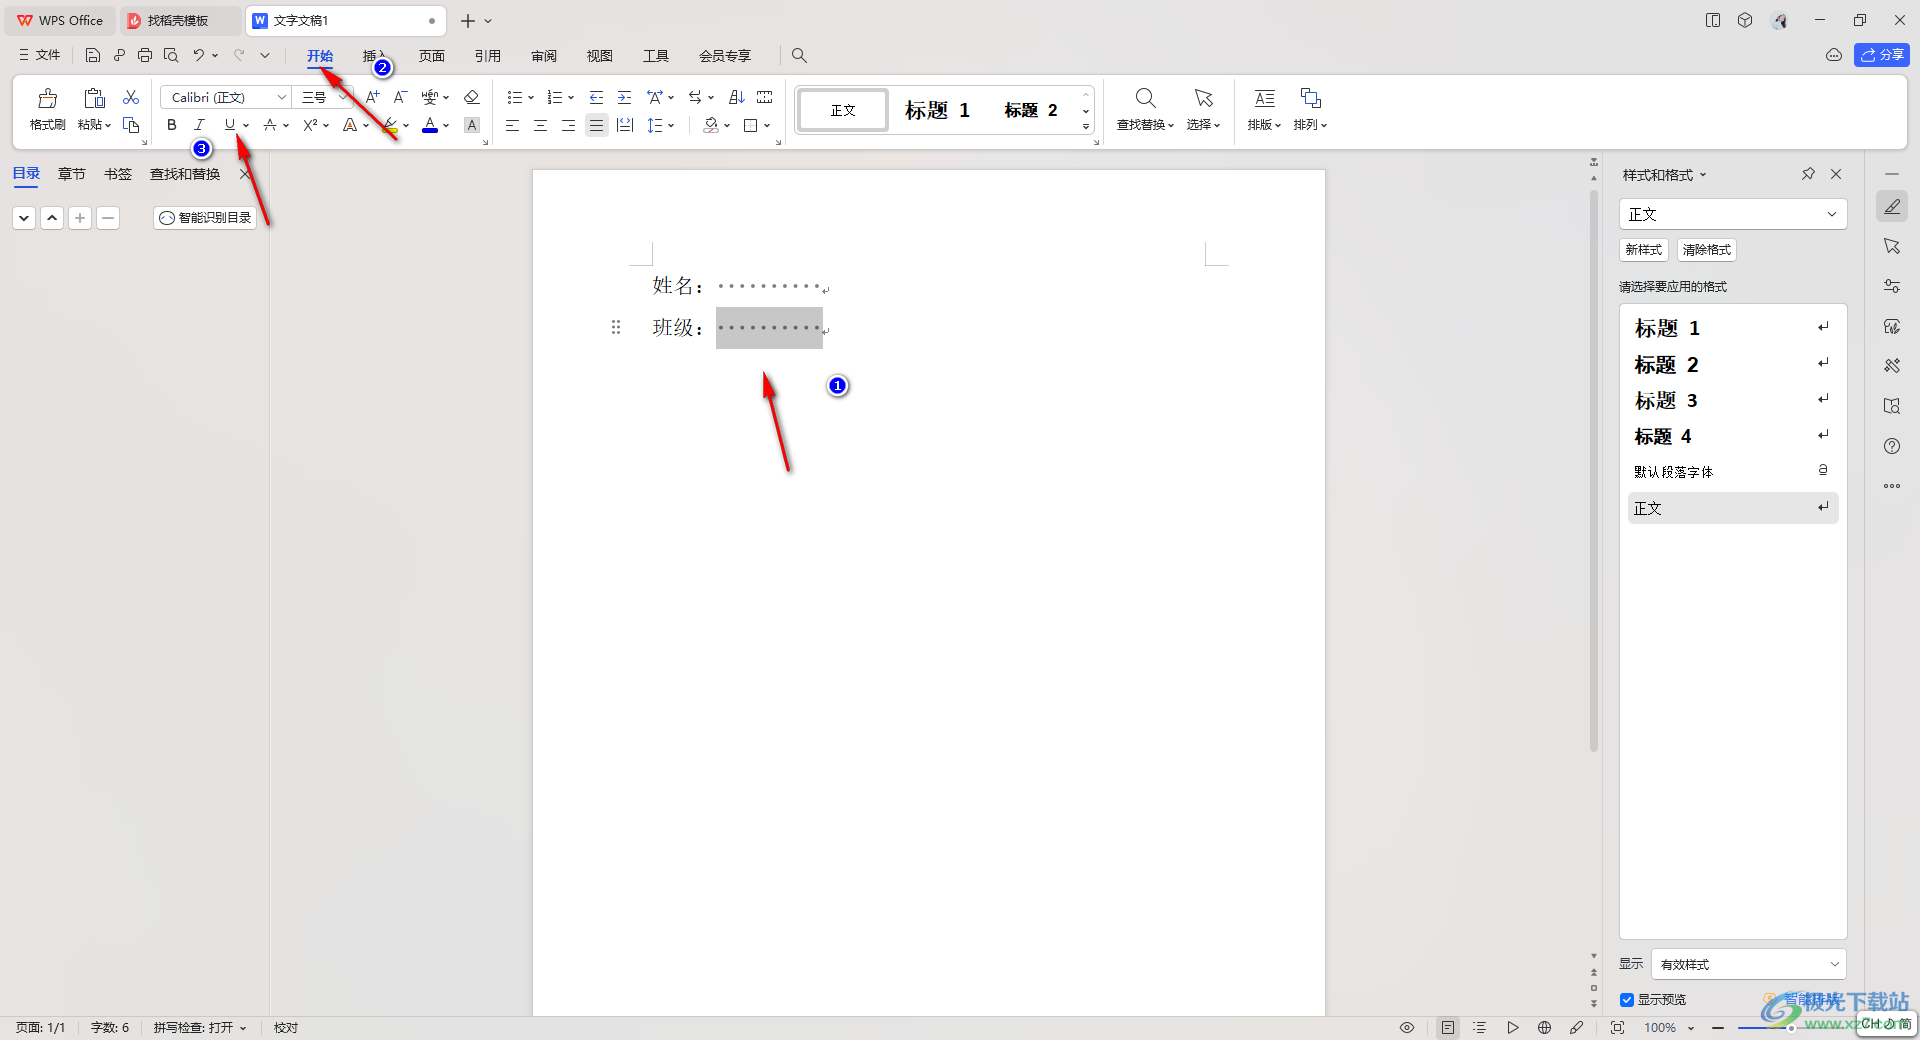Click the Paste clipboard icon

[x=94, y=98]
